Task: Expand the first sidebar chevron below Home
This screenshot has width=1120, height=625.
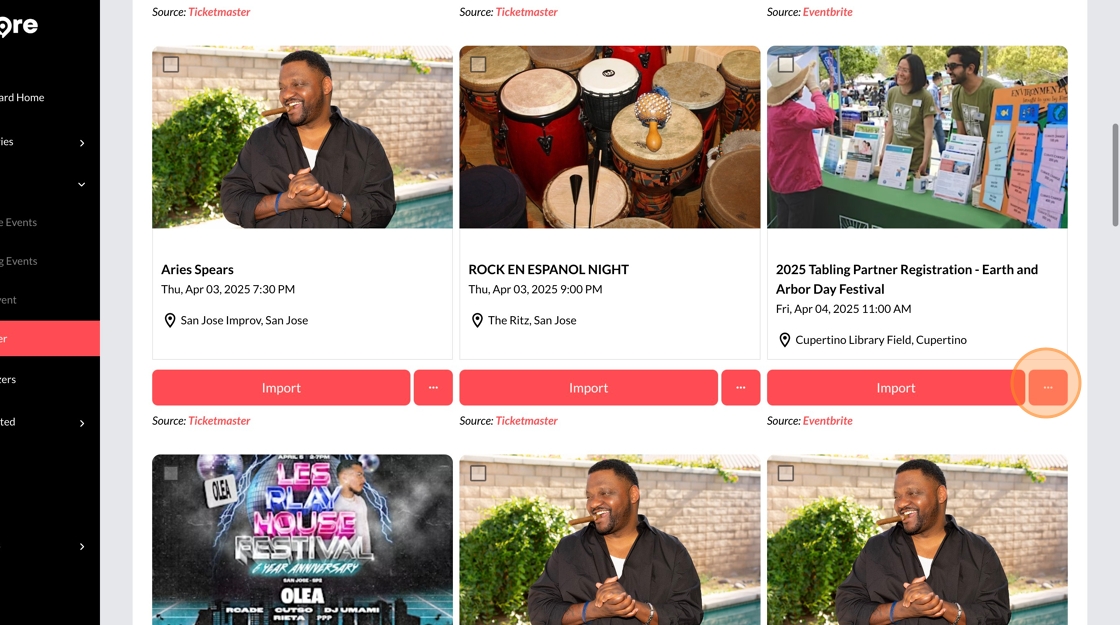Action: 81,143
